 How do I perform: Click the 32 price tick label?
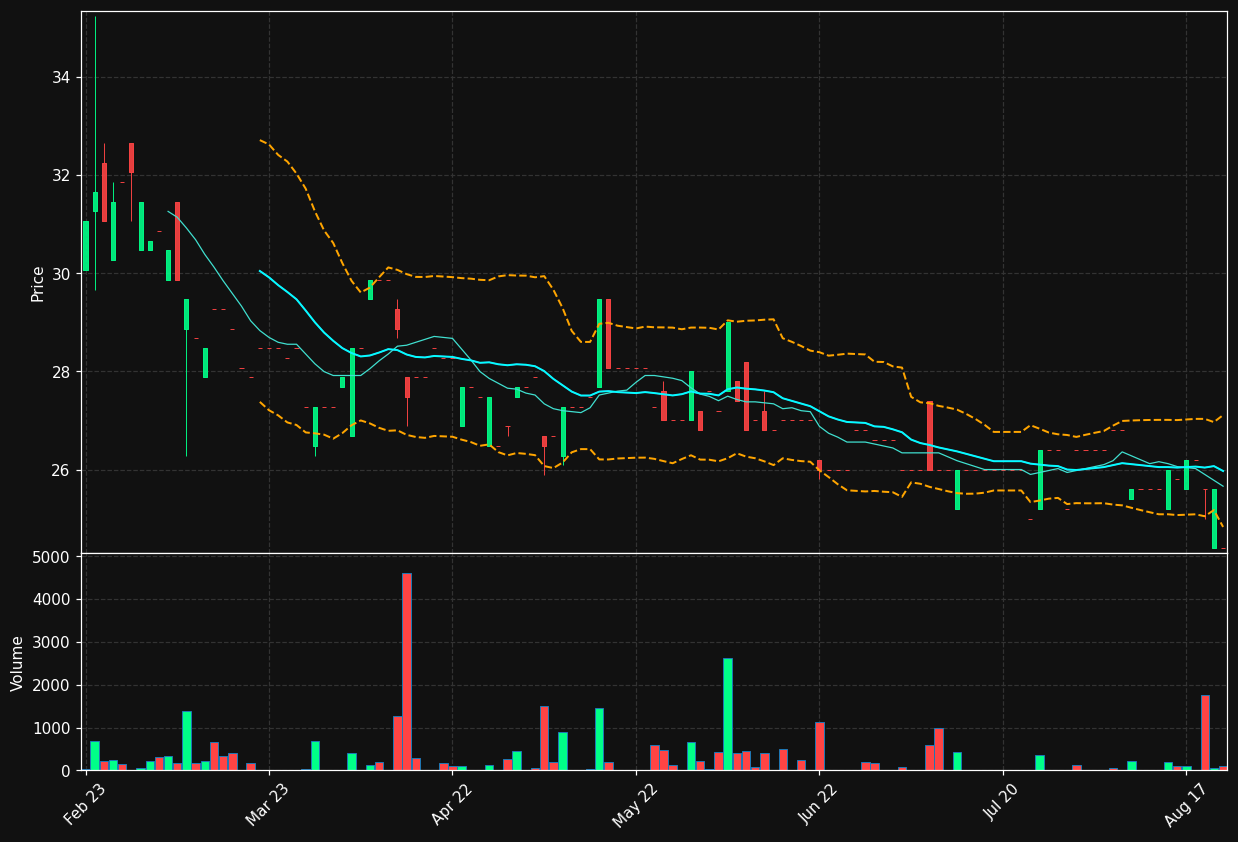click(63, 176)
